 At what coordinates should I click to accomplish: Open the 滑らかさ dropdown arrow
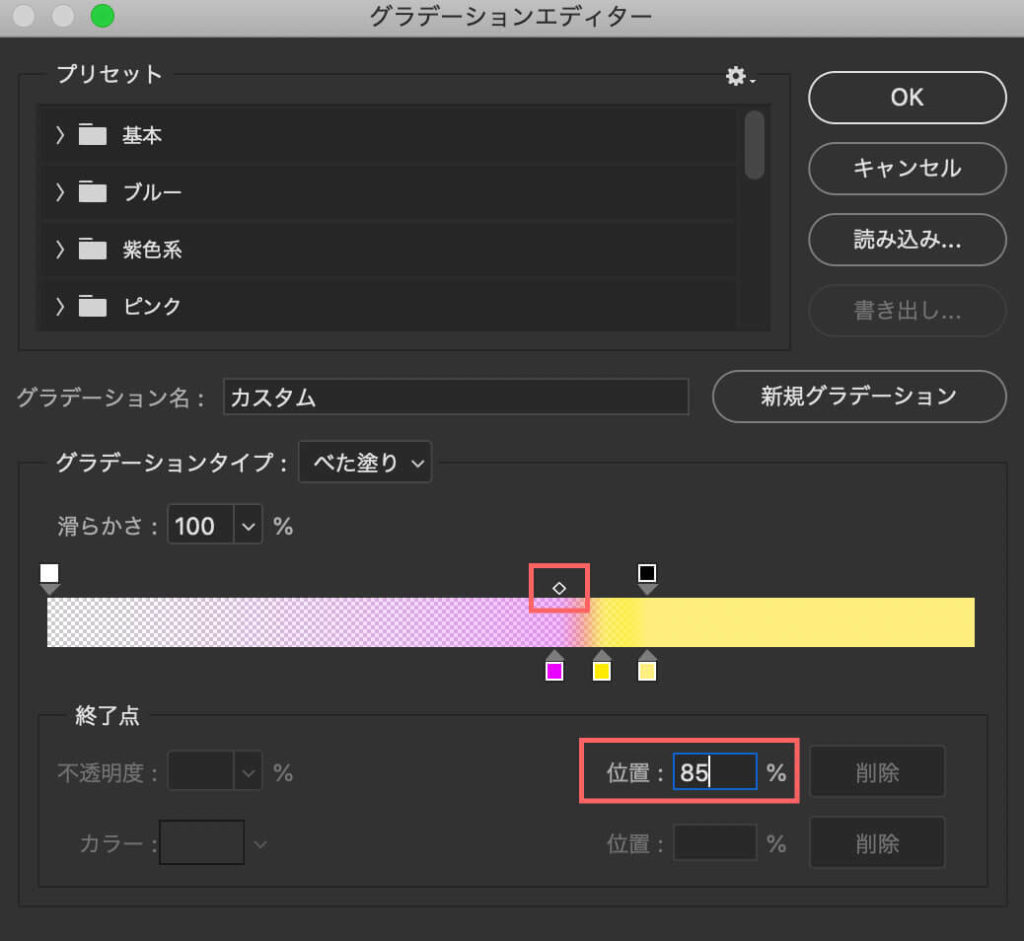(248, 526)
